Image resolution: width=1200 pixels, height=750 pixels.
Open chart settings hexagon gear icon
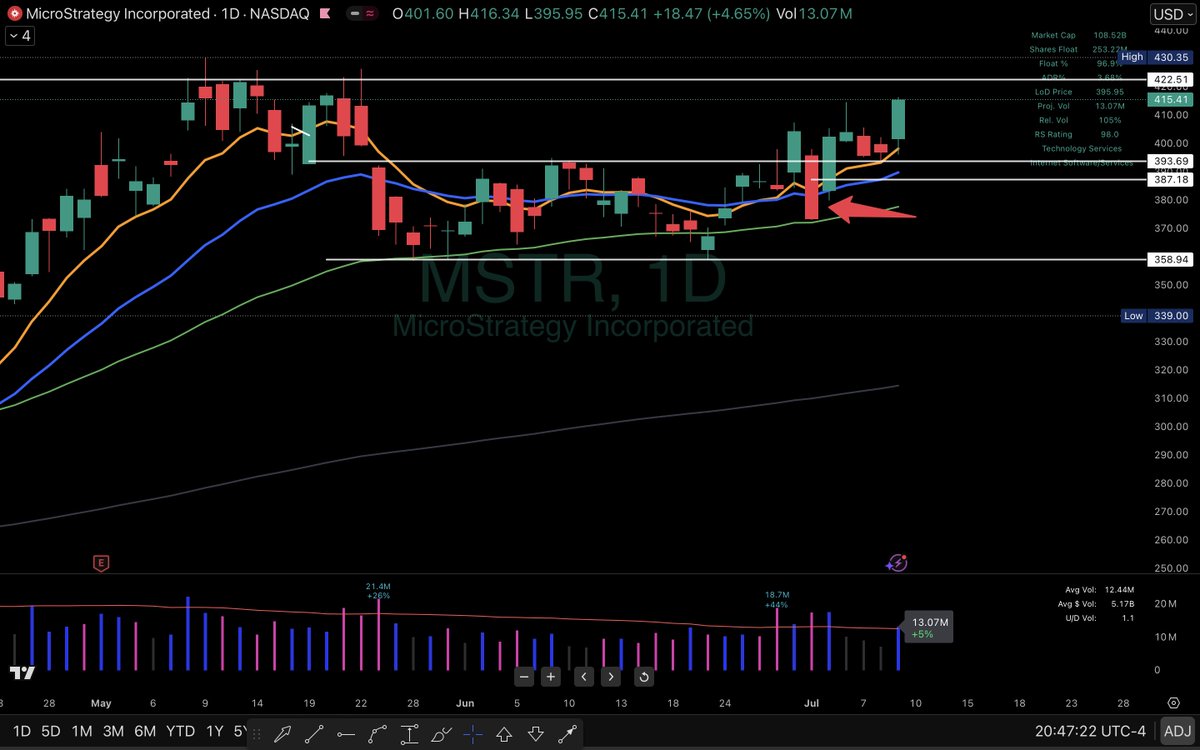point(1173,703)
